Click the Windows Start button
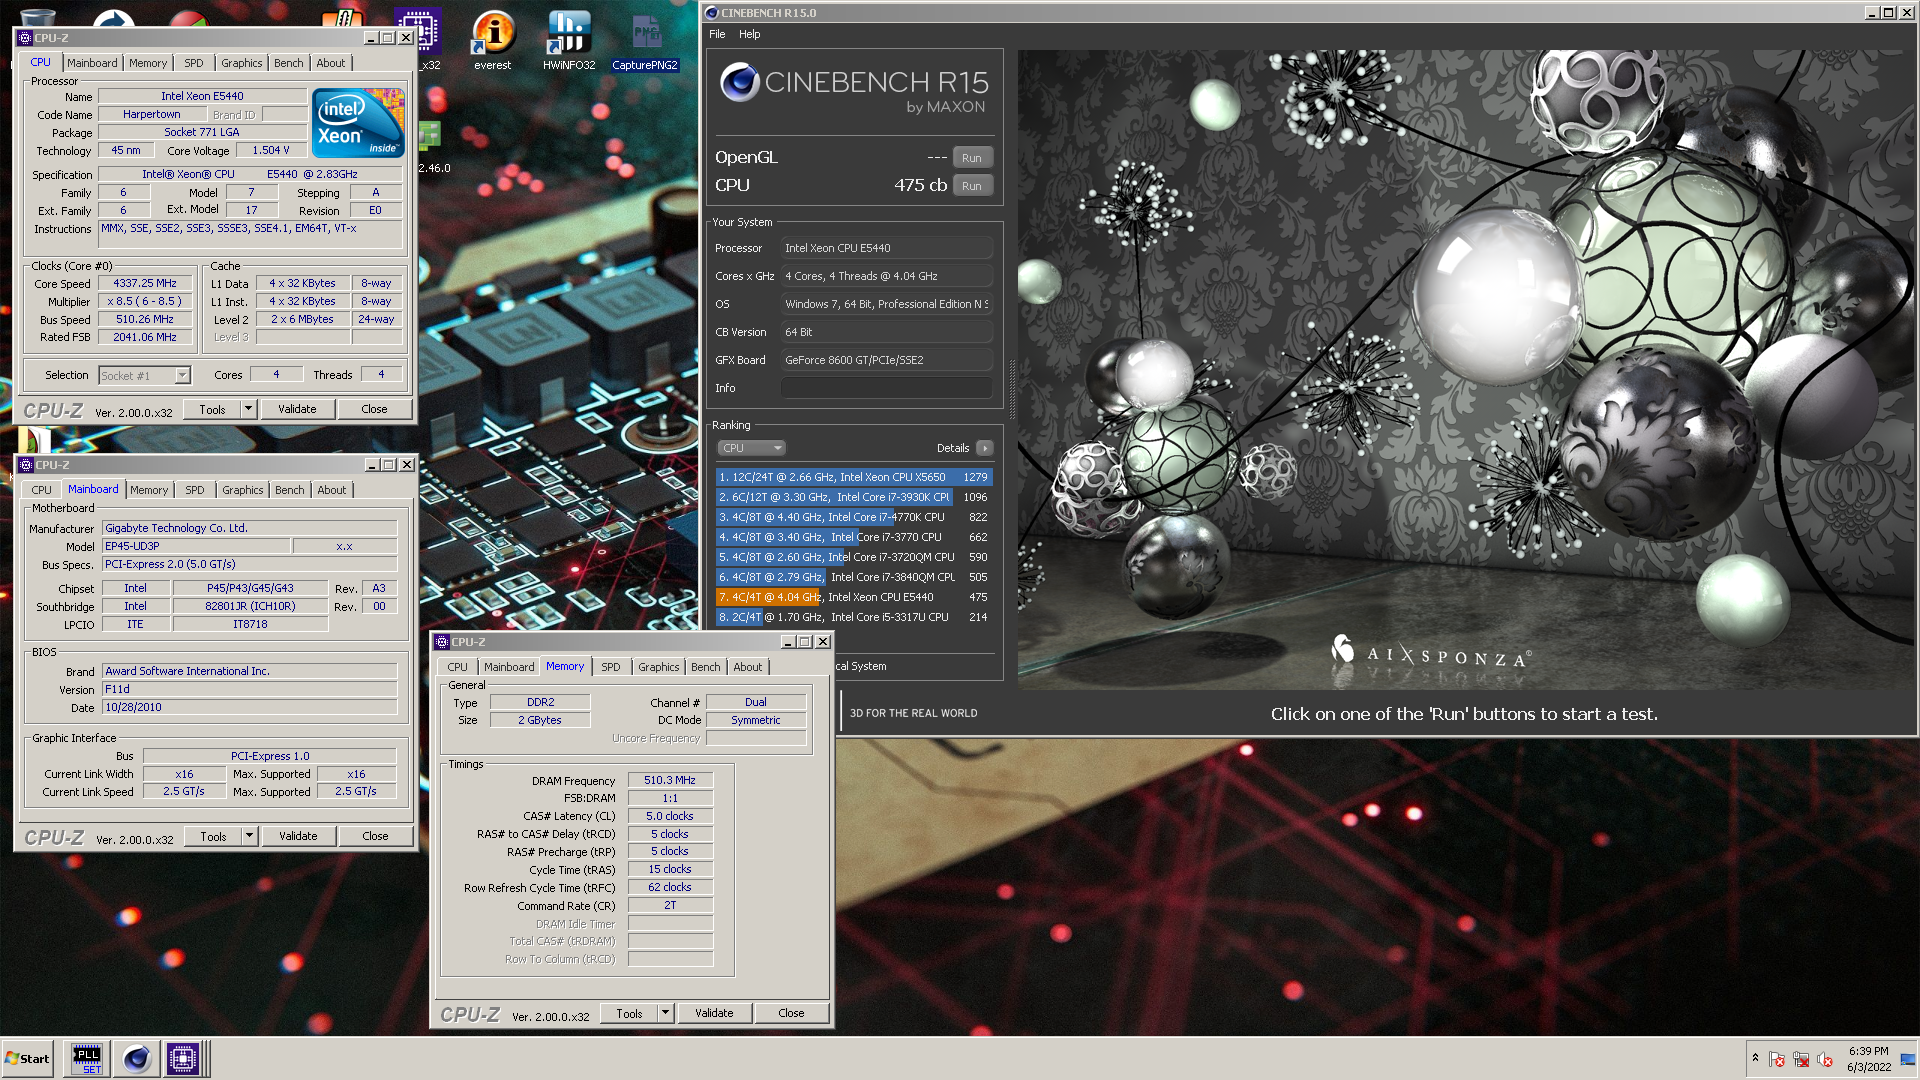This screenshot has width=1920, height=1080. [27, 1058]
